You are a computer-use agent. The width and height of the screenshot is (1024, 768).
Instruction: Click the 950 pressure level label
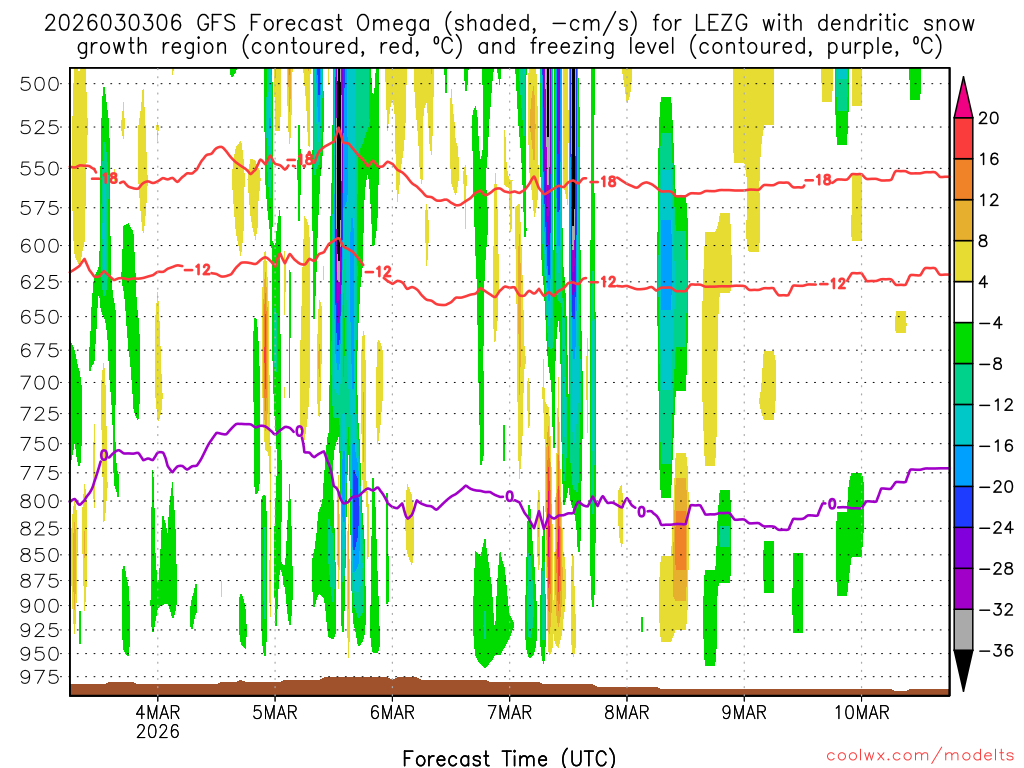pos(39,654)
